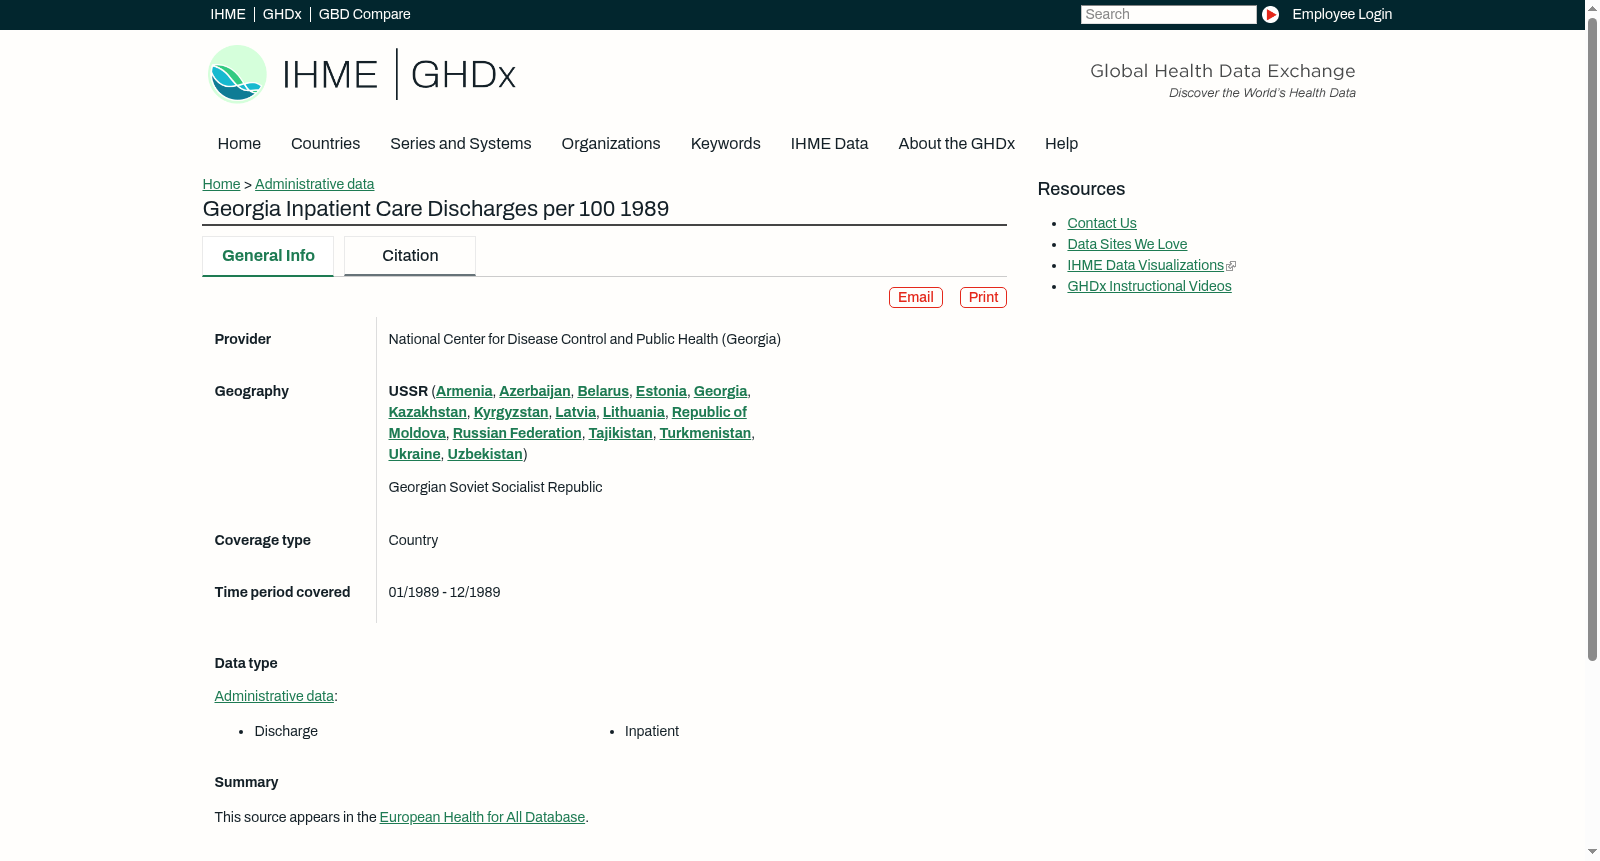Viewport: 1600px width, 861px height.
Task: Click the GHDx wordmark in the header
Action: pyautogui.click(x=463, y=75)
